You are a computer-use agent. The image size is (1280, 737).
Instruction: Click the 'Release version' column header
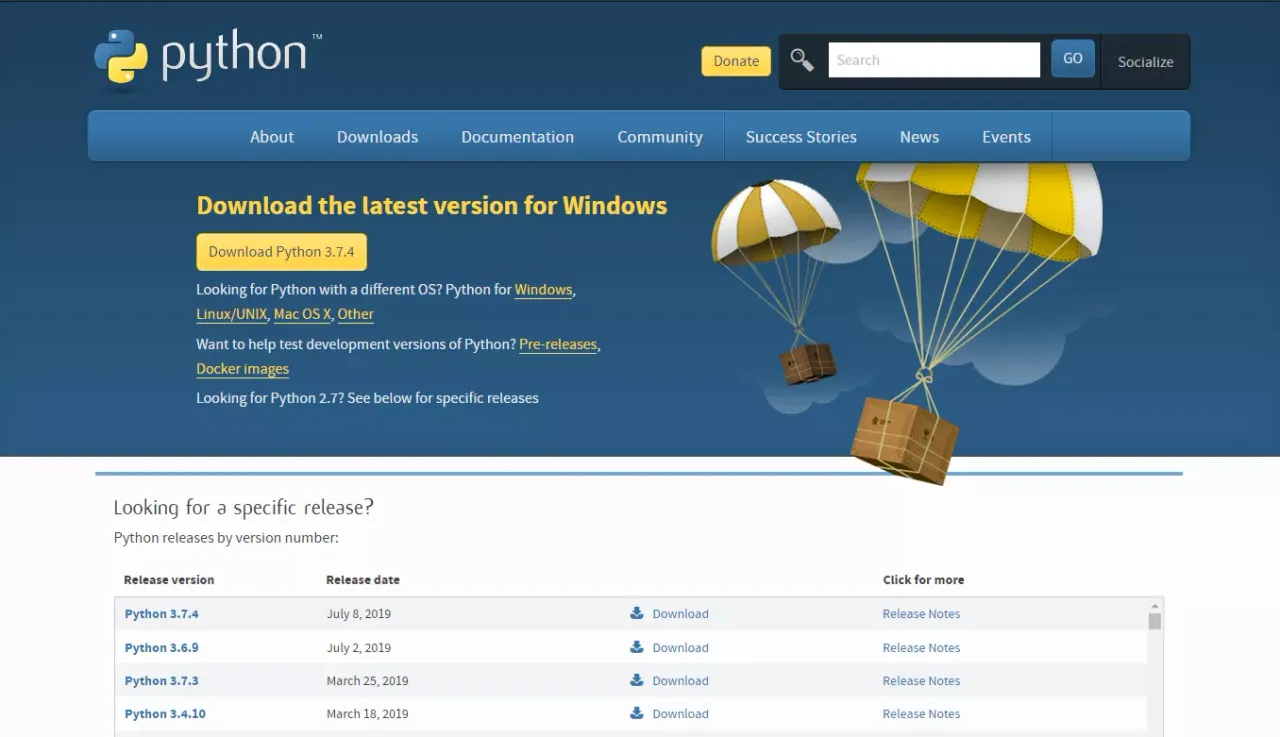(169, 580)
